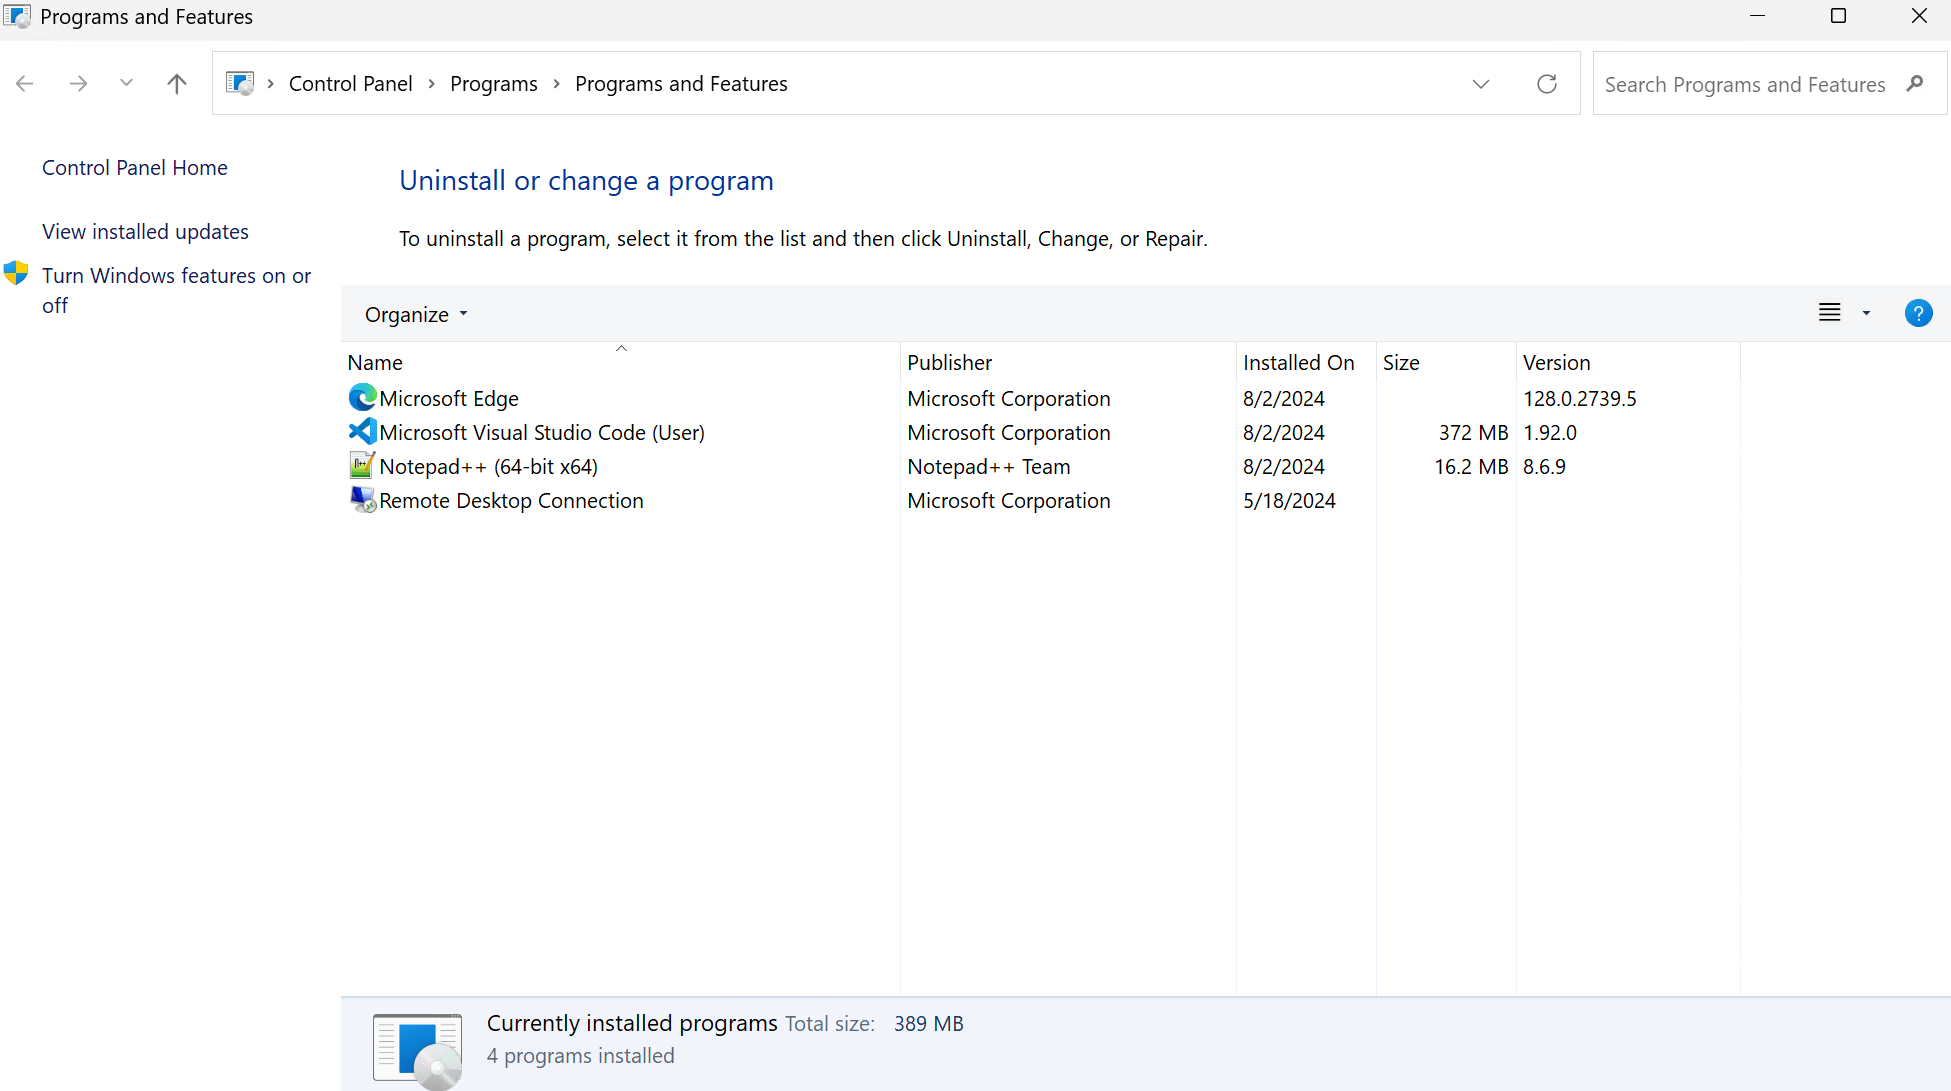Expand the chevron after Programs breadcrumb
Viewport: 1951px width, 1091px height.
(557, 84)
